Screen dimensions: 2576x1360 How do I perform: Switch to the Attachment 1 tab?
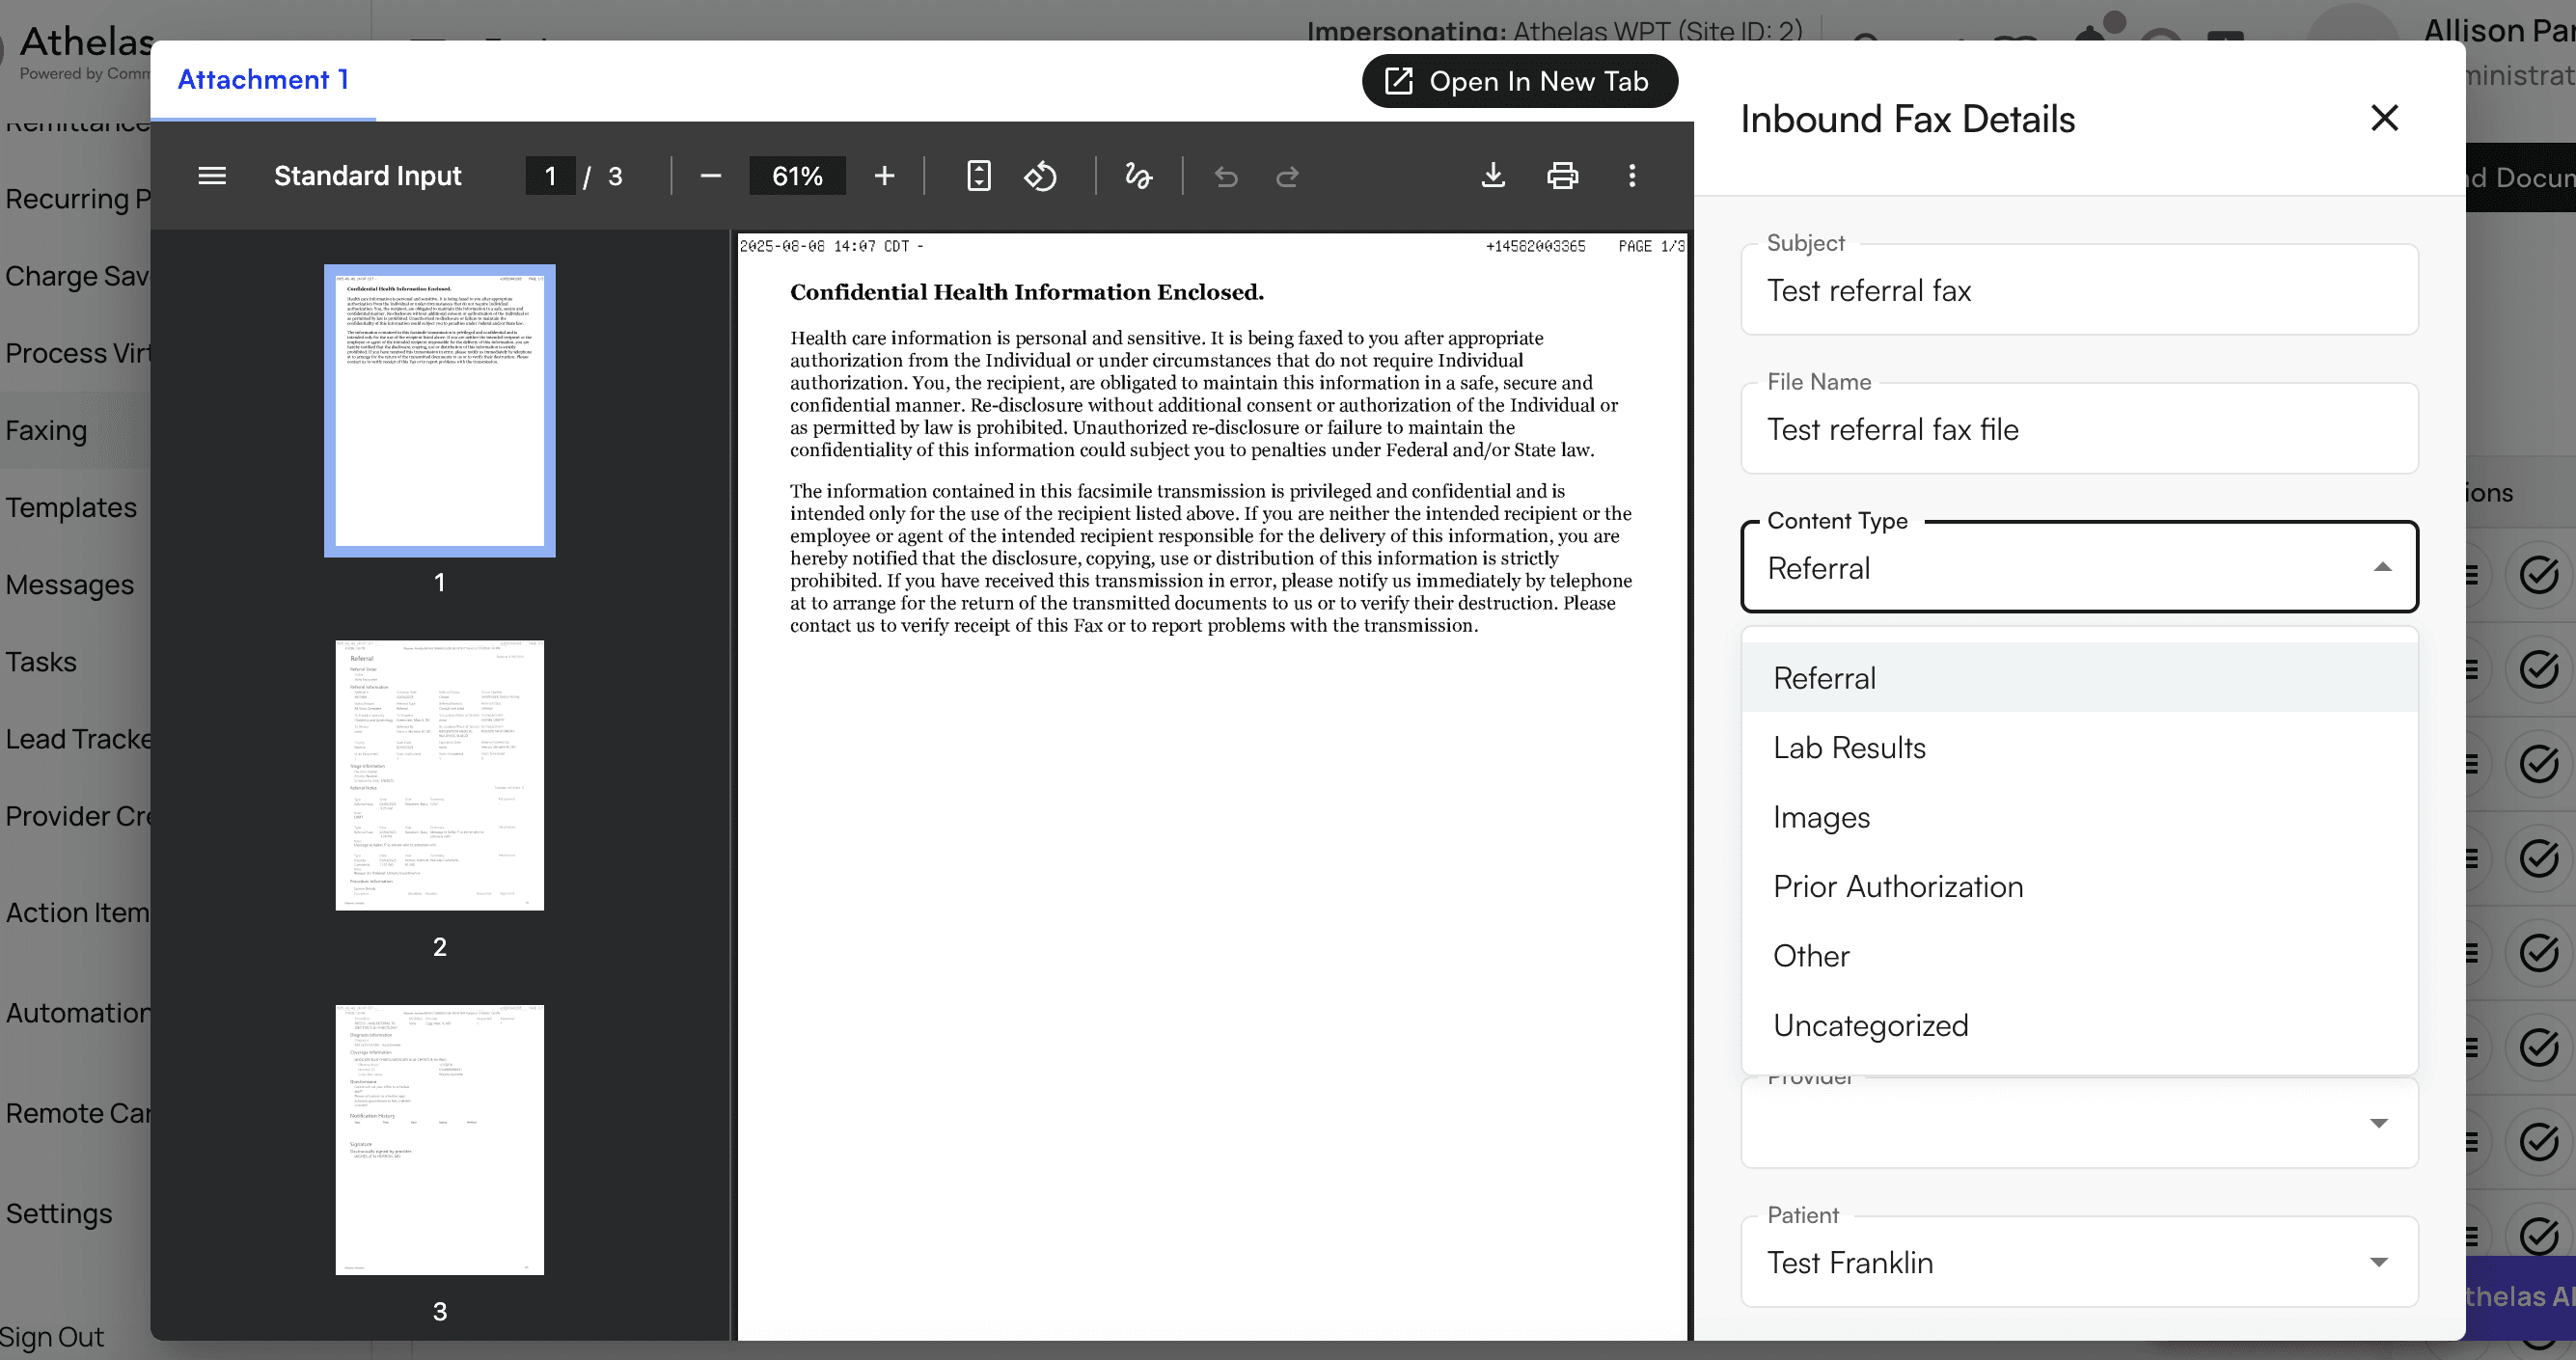[x=263, y=80]
